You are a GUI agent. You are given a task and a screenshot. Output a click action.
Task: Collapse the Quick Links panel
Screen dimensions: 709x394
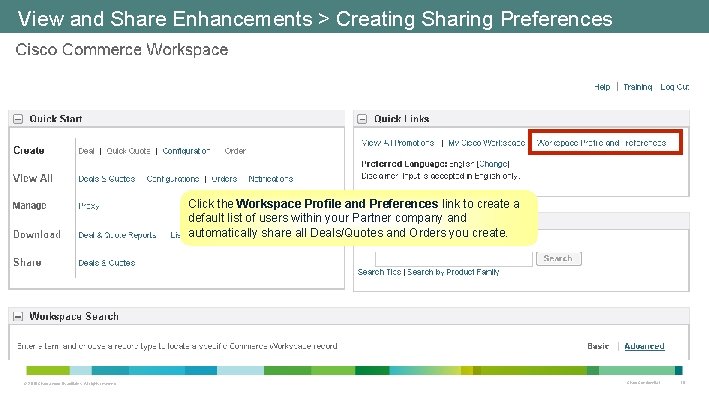362,119
